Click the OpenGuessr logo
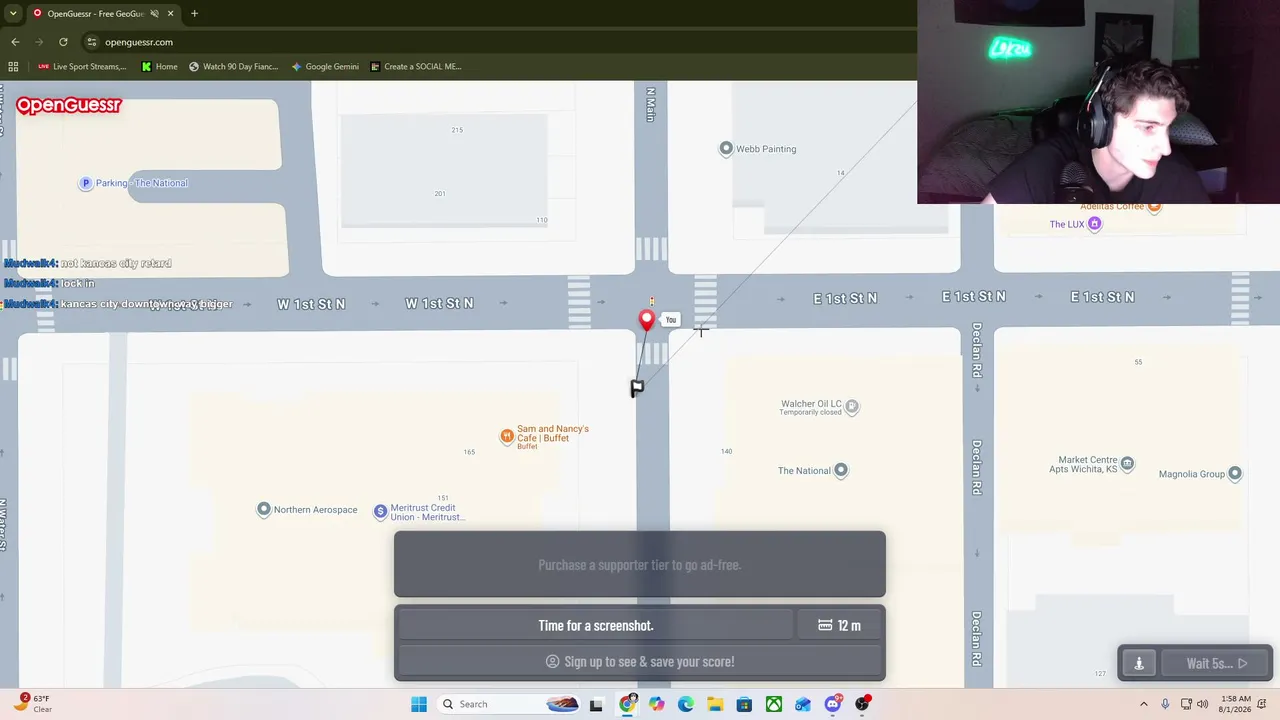The width and height of the screenshot is (1280, 720). [69, 105]
